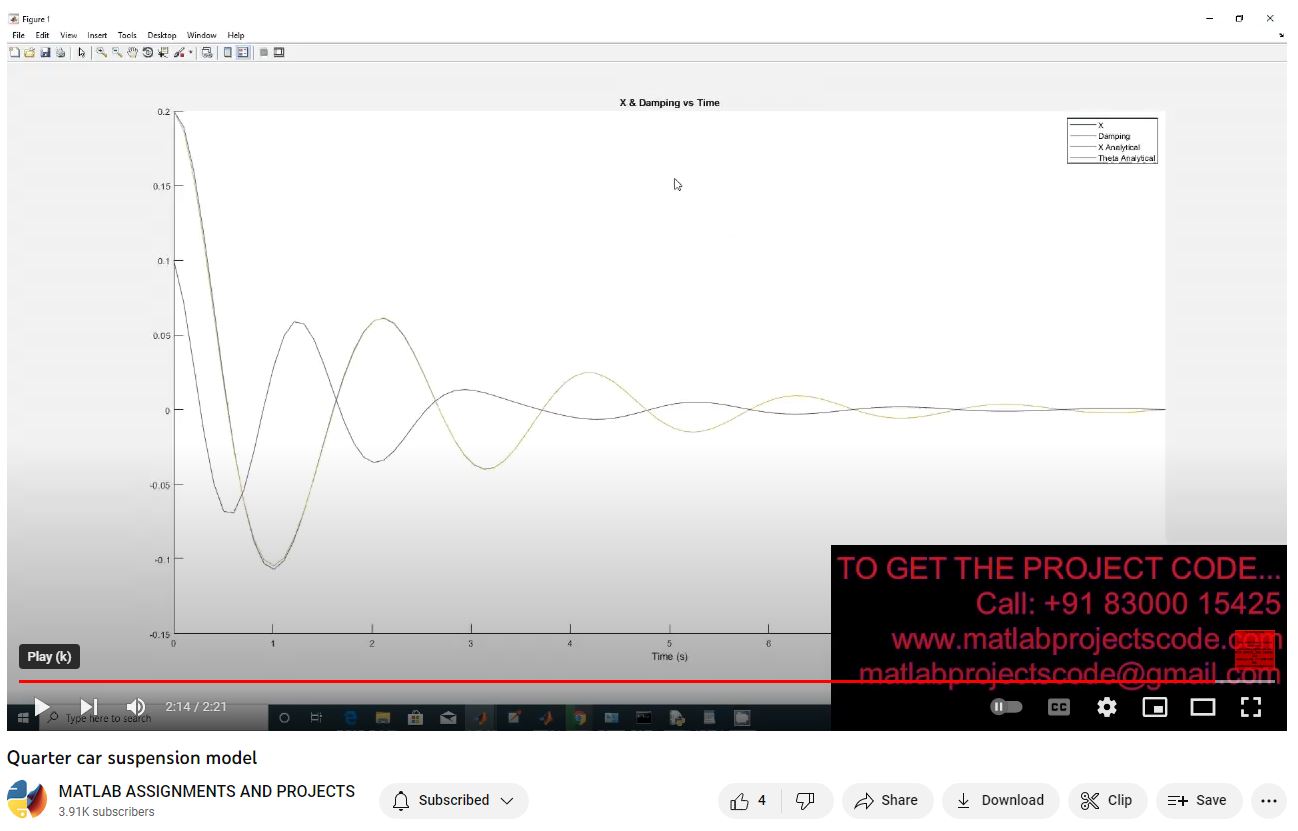The image size is (1298, 831).
Task: Dislike the video with thumbs down
Action: pyautogui.click(x=806, y=800)
